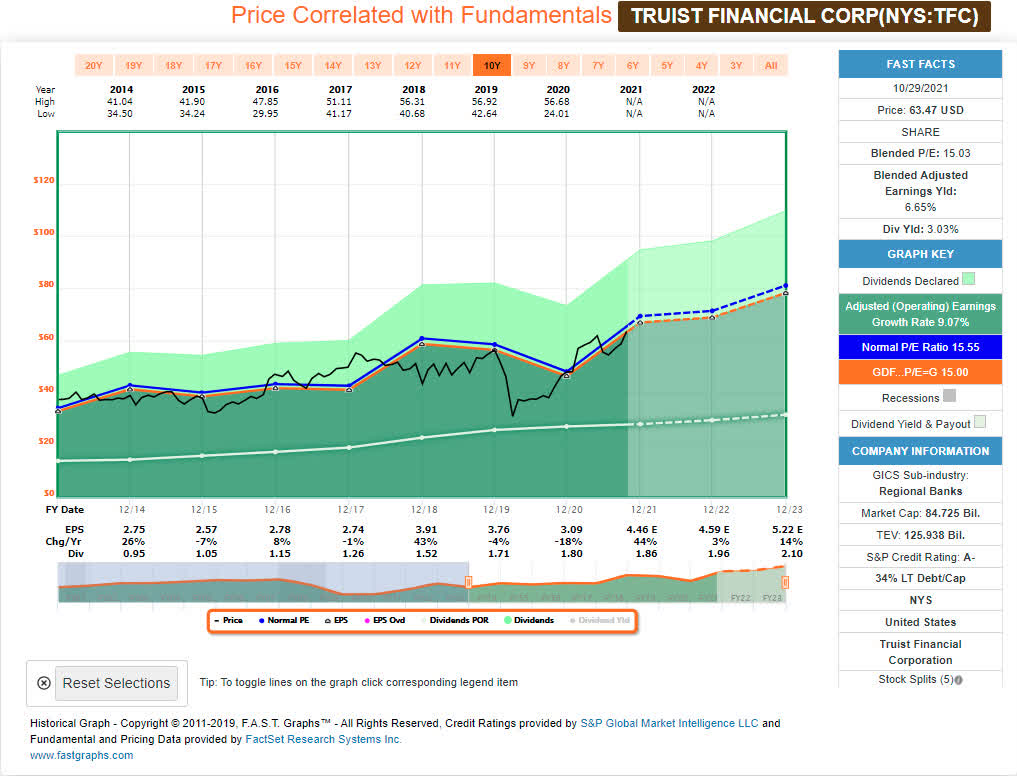The image size is (1017, 776).
Task: Click the Regional Banks sub-industry text
Action: [920, 492]
